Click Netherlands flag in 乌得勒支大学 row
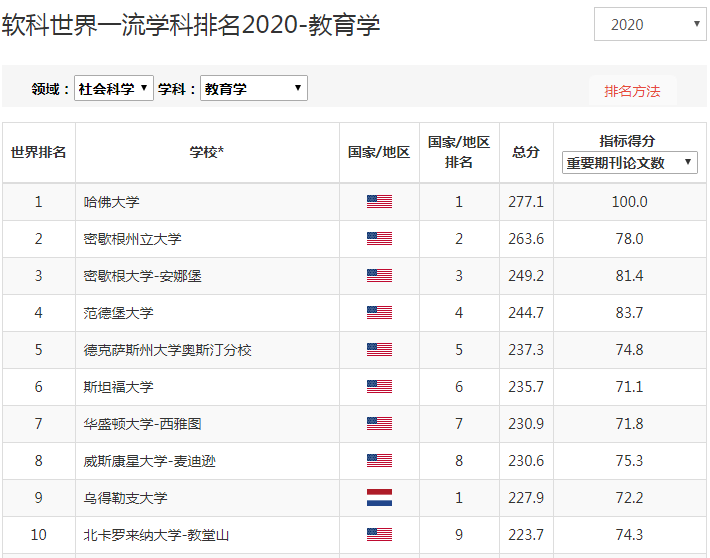710x558 pixels. 379,497
